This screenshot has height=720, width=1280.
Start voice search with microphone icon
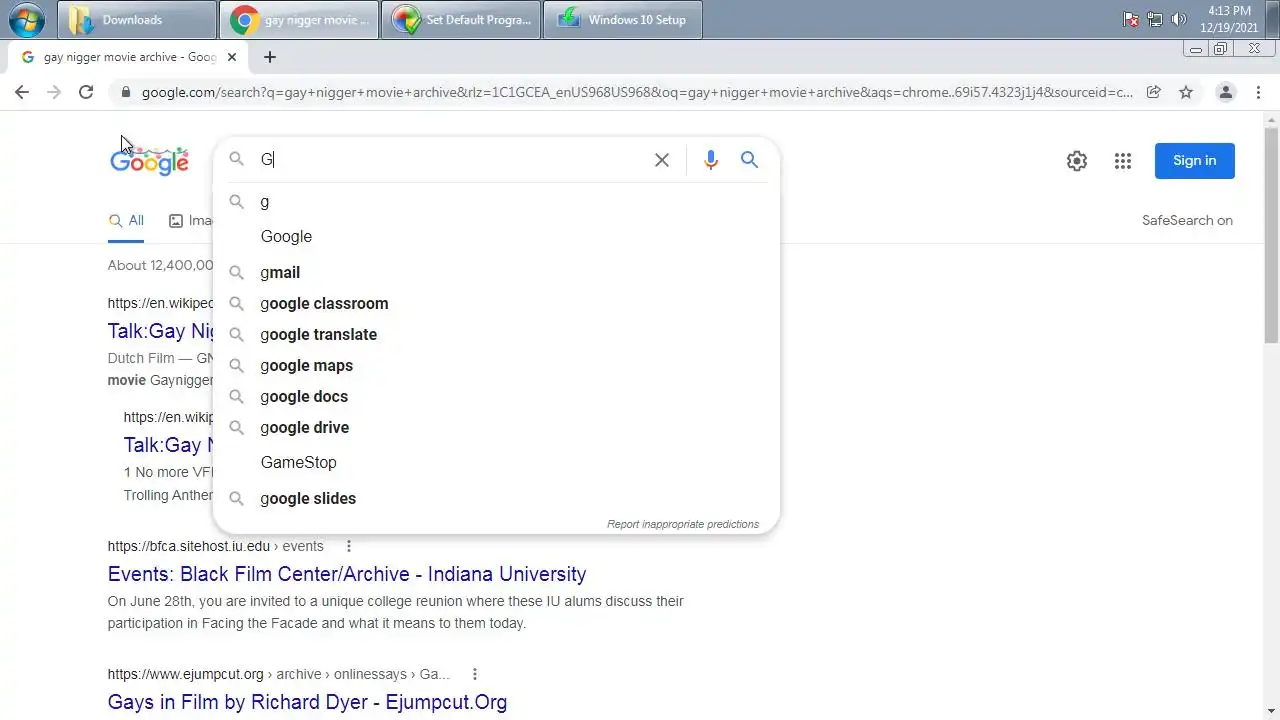tap(711, 160)
